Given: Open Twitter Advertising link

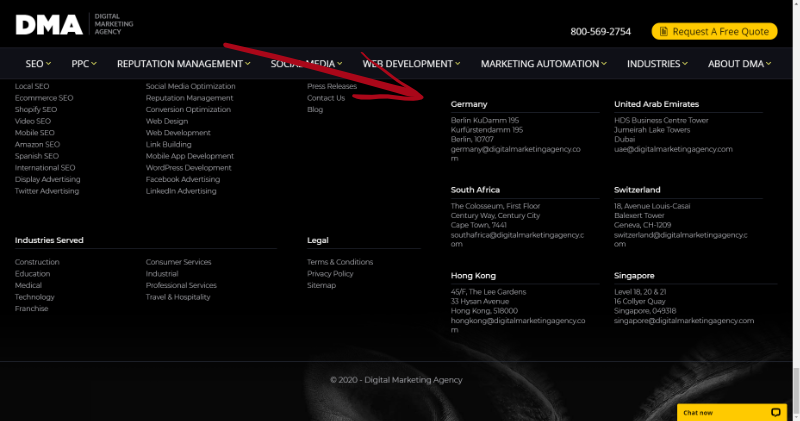Looking at the screenshot, I should pyautogui.click(x=47, y=191).
